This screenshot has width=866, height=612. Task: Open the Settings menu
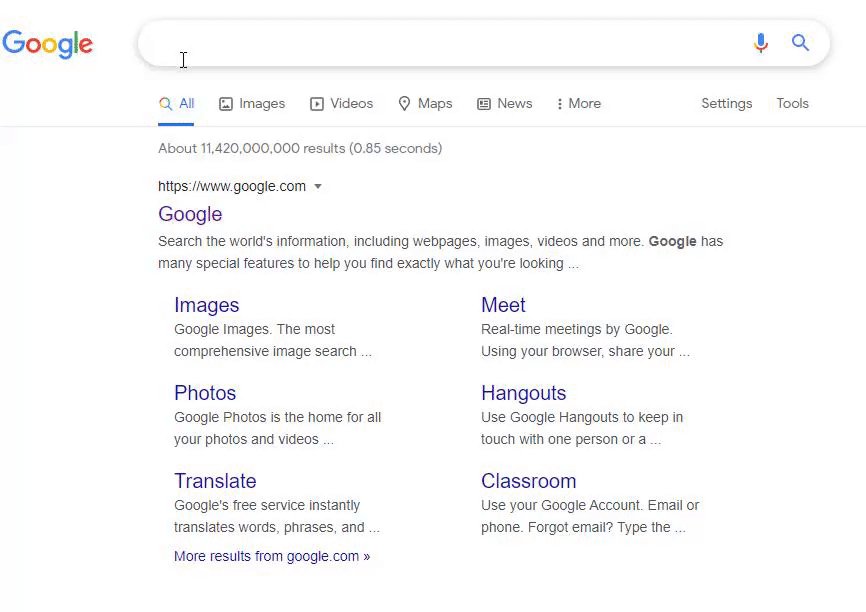click(x=726, y=104)
